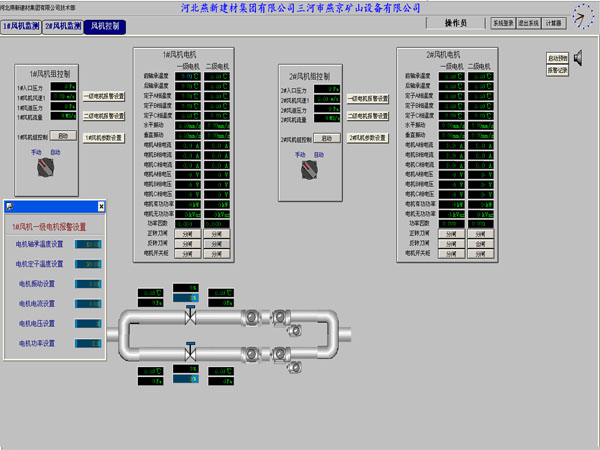
Task: Click the upper pipeline valve symbol
Action: [190, 317]
